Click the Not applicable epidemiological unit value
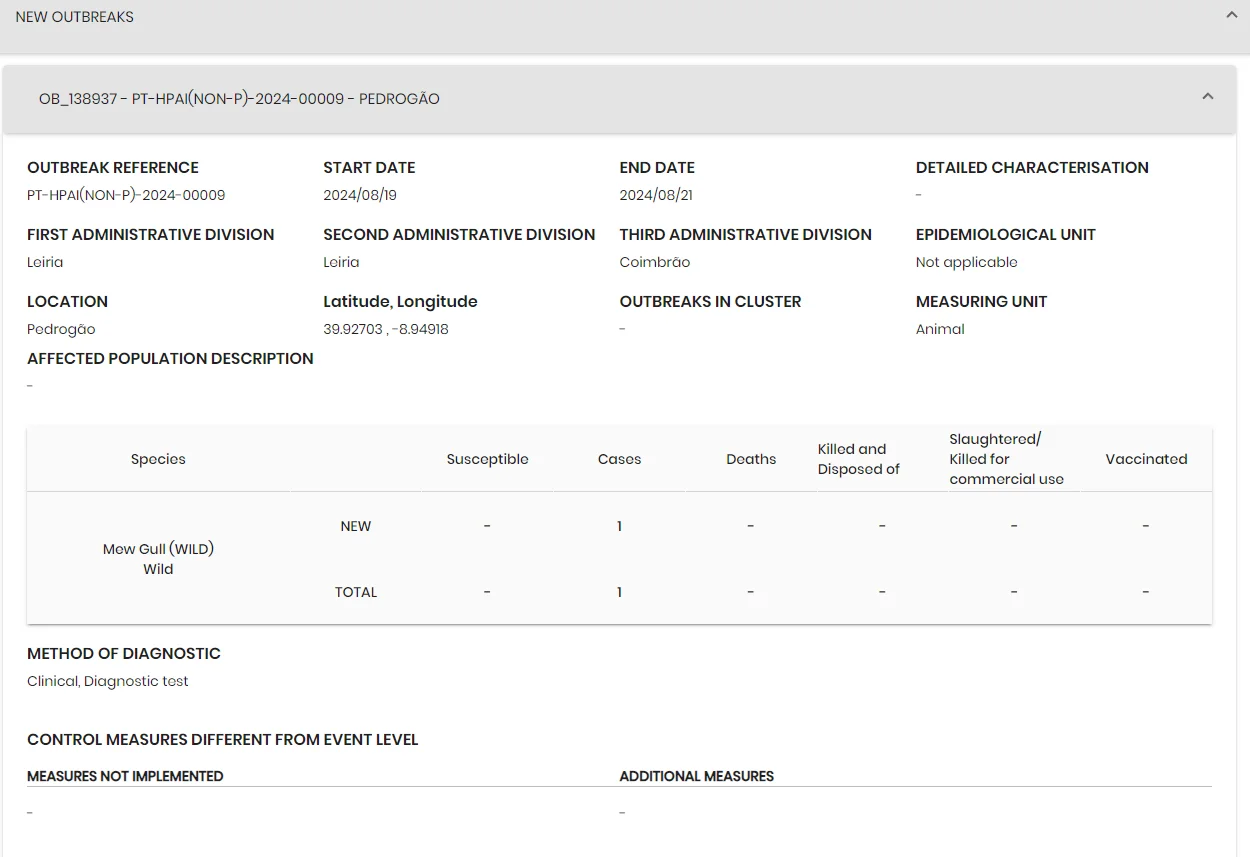Screen dimensions: 1250x857 [x=967, y=262]
